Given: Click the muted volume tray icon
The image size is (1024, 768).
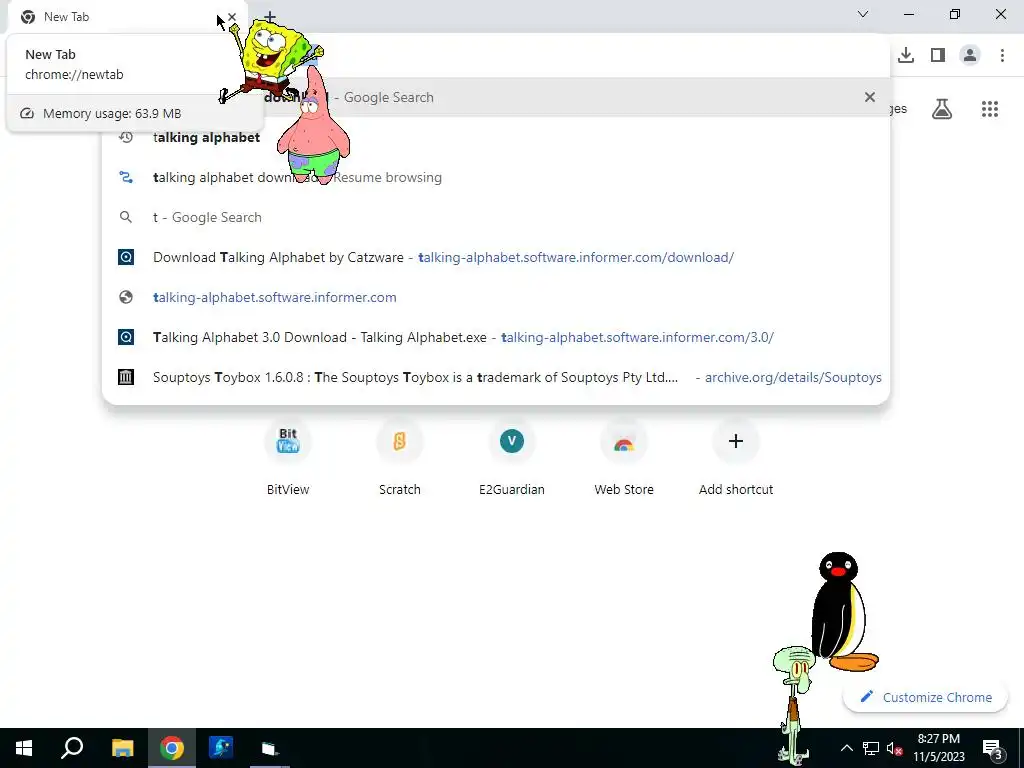Looking at the screenshot, I should [x=894, y=748].
